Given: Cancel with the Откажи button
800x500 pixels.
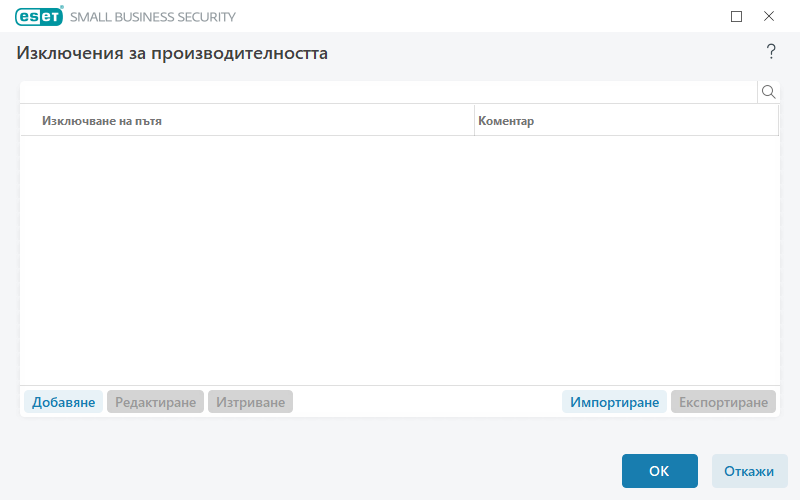Looking at the screenshot, I should tap(749, 471).
